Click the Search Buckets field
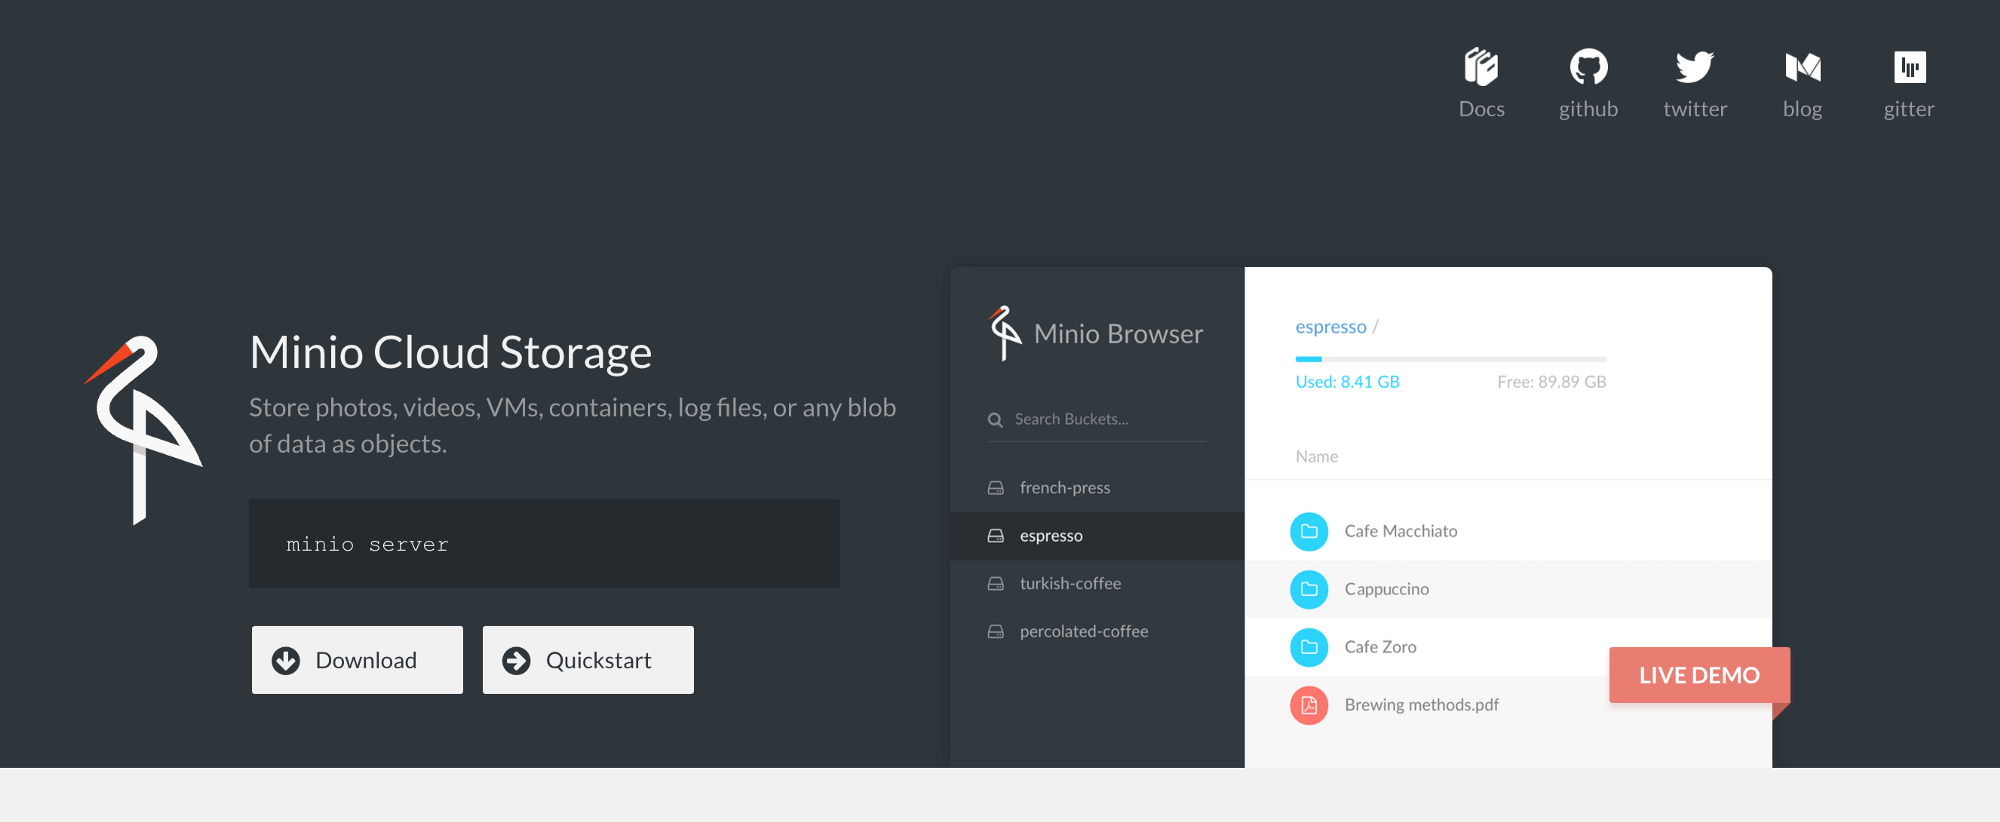Screen dimensions: 2000x822 coord(1096,420)
